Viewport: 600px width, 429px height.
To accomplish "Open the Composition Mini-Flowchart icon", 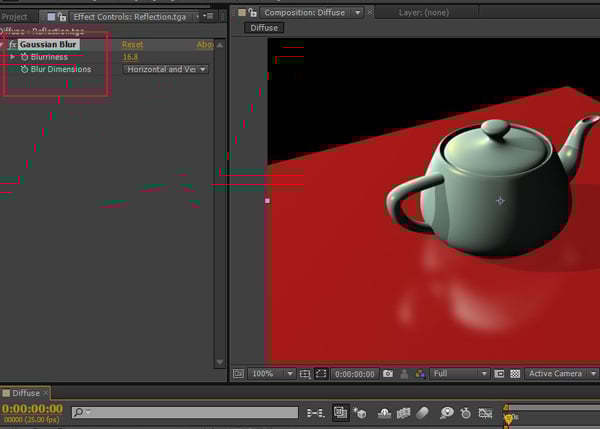I will pos(315,413).
